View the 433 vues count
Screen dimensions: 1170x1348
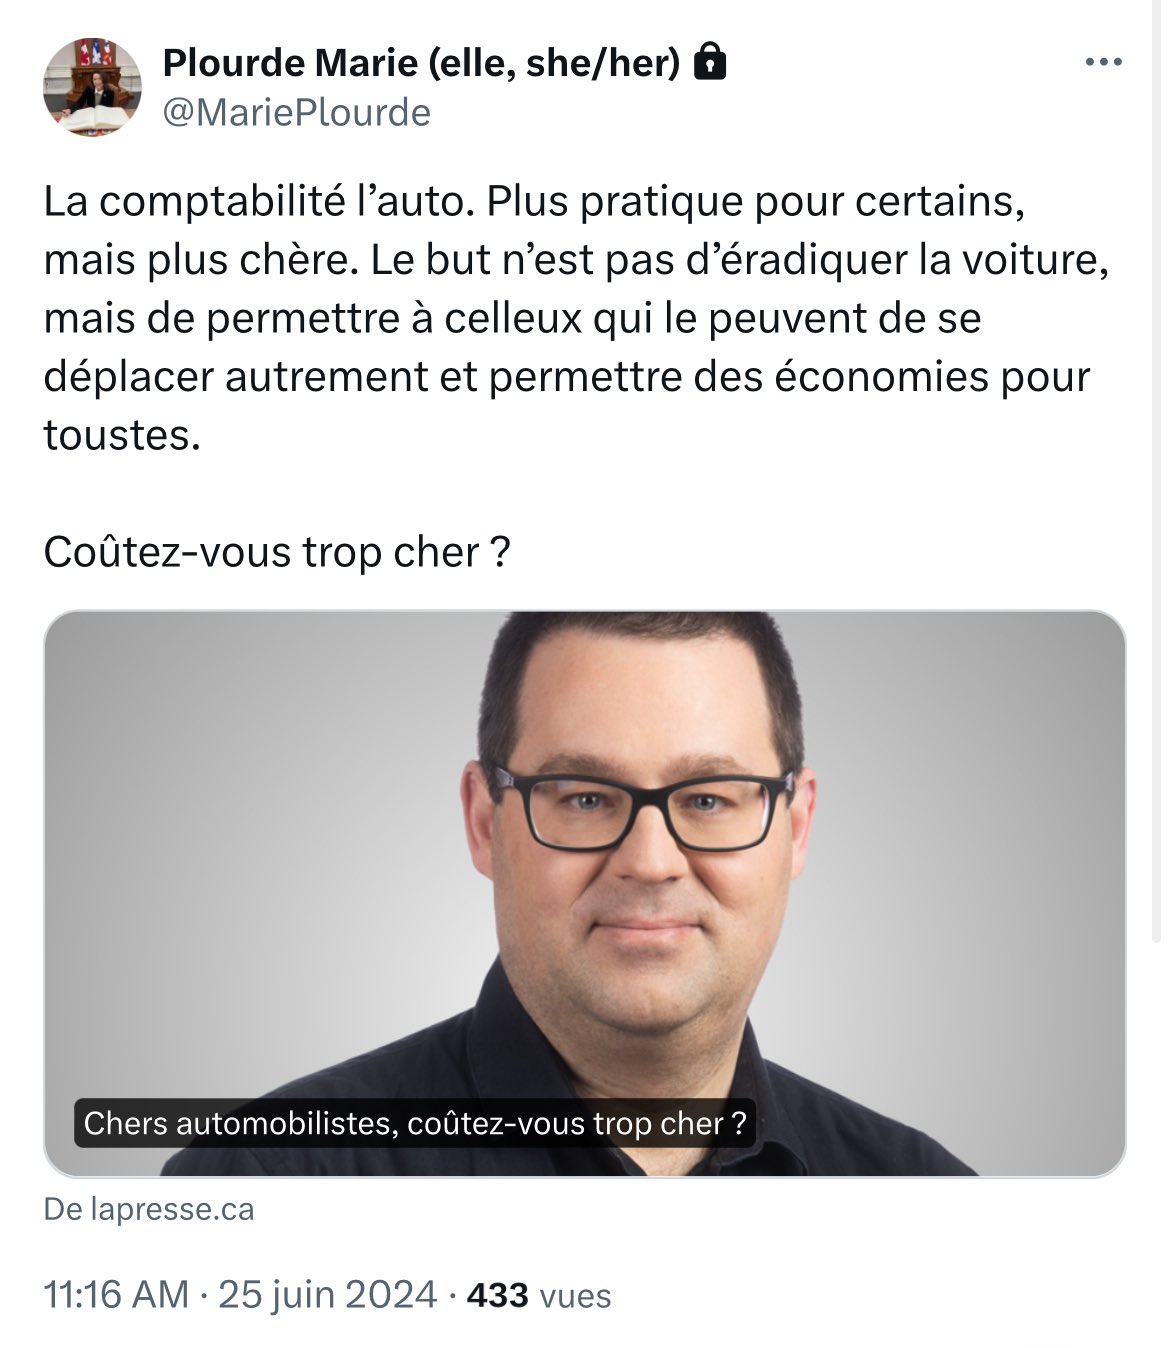(539, 1296)
